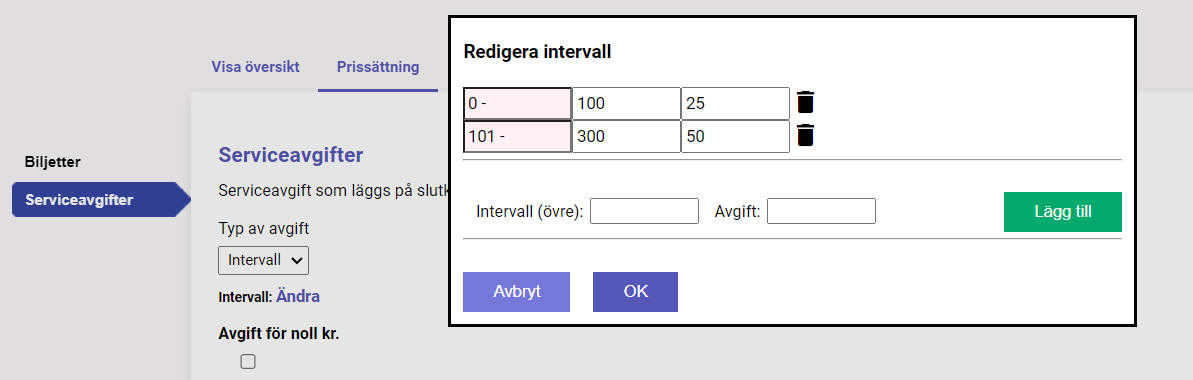1193x380 pixels.
Task: Click the green Lägg till button
Action: coord(1063,212)
